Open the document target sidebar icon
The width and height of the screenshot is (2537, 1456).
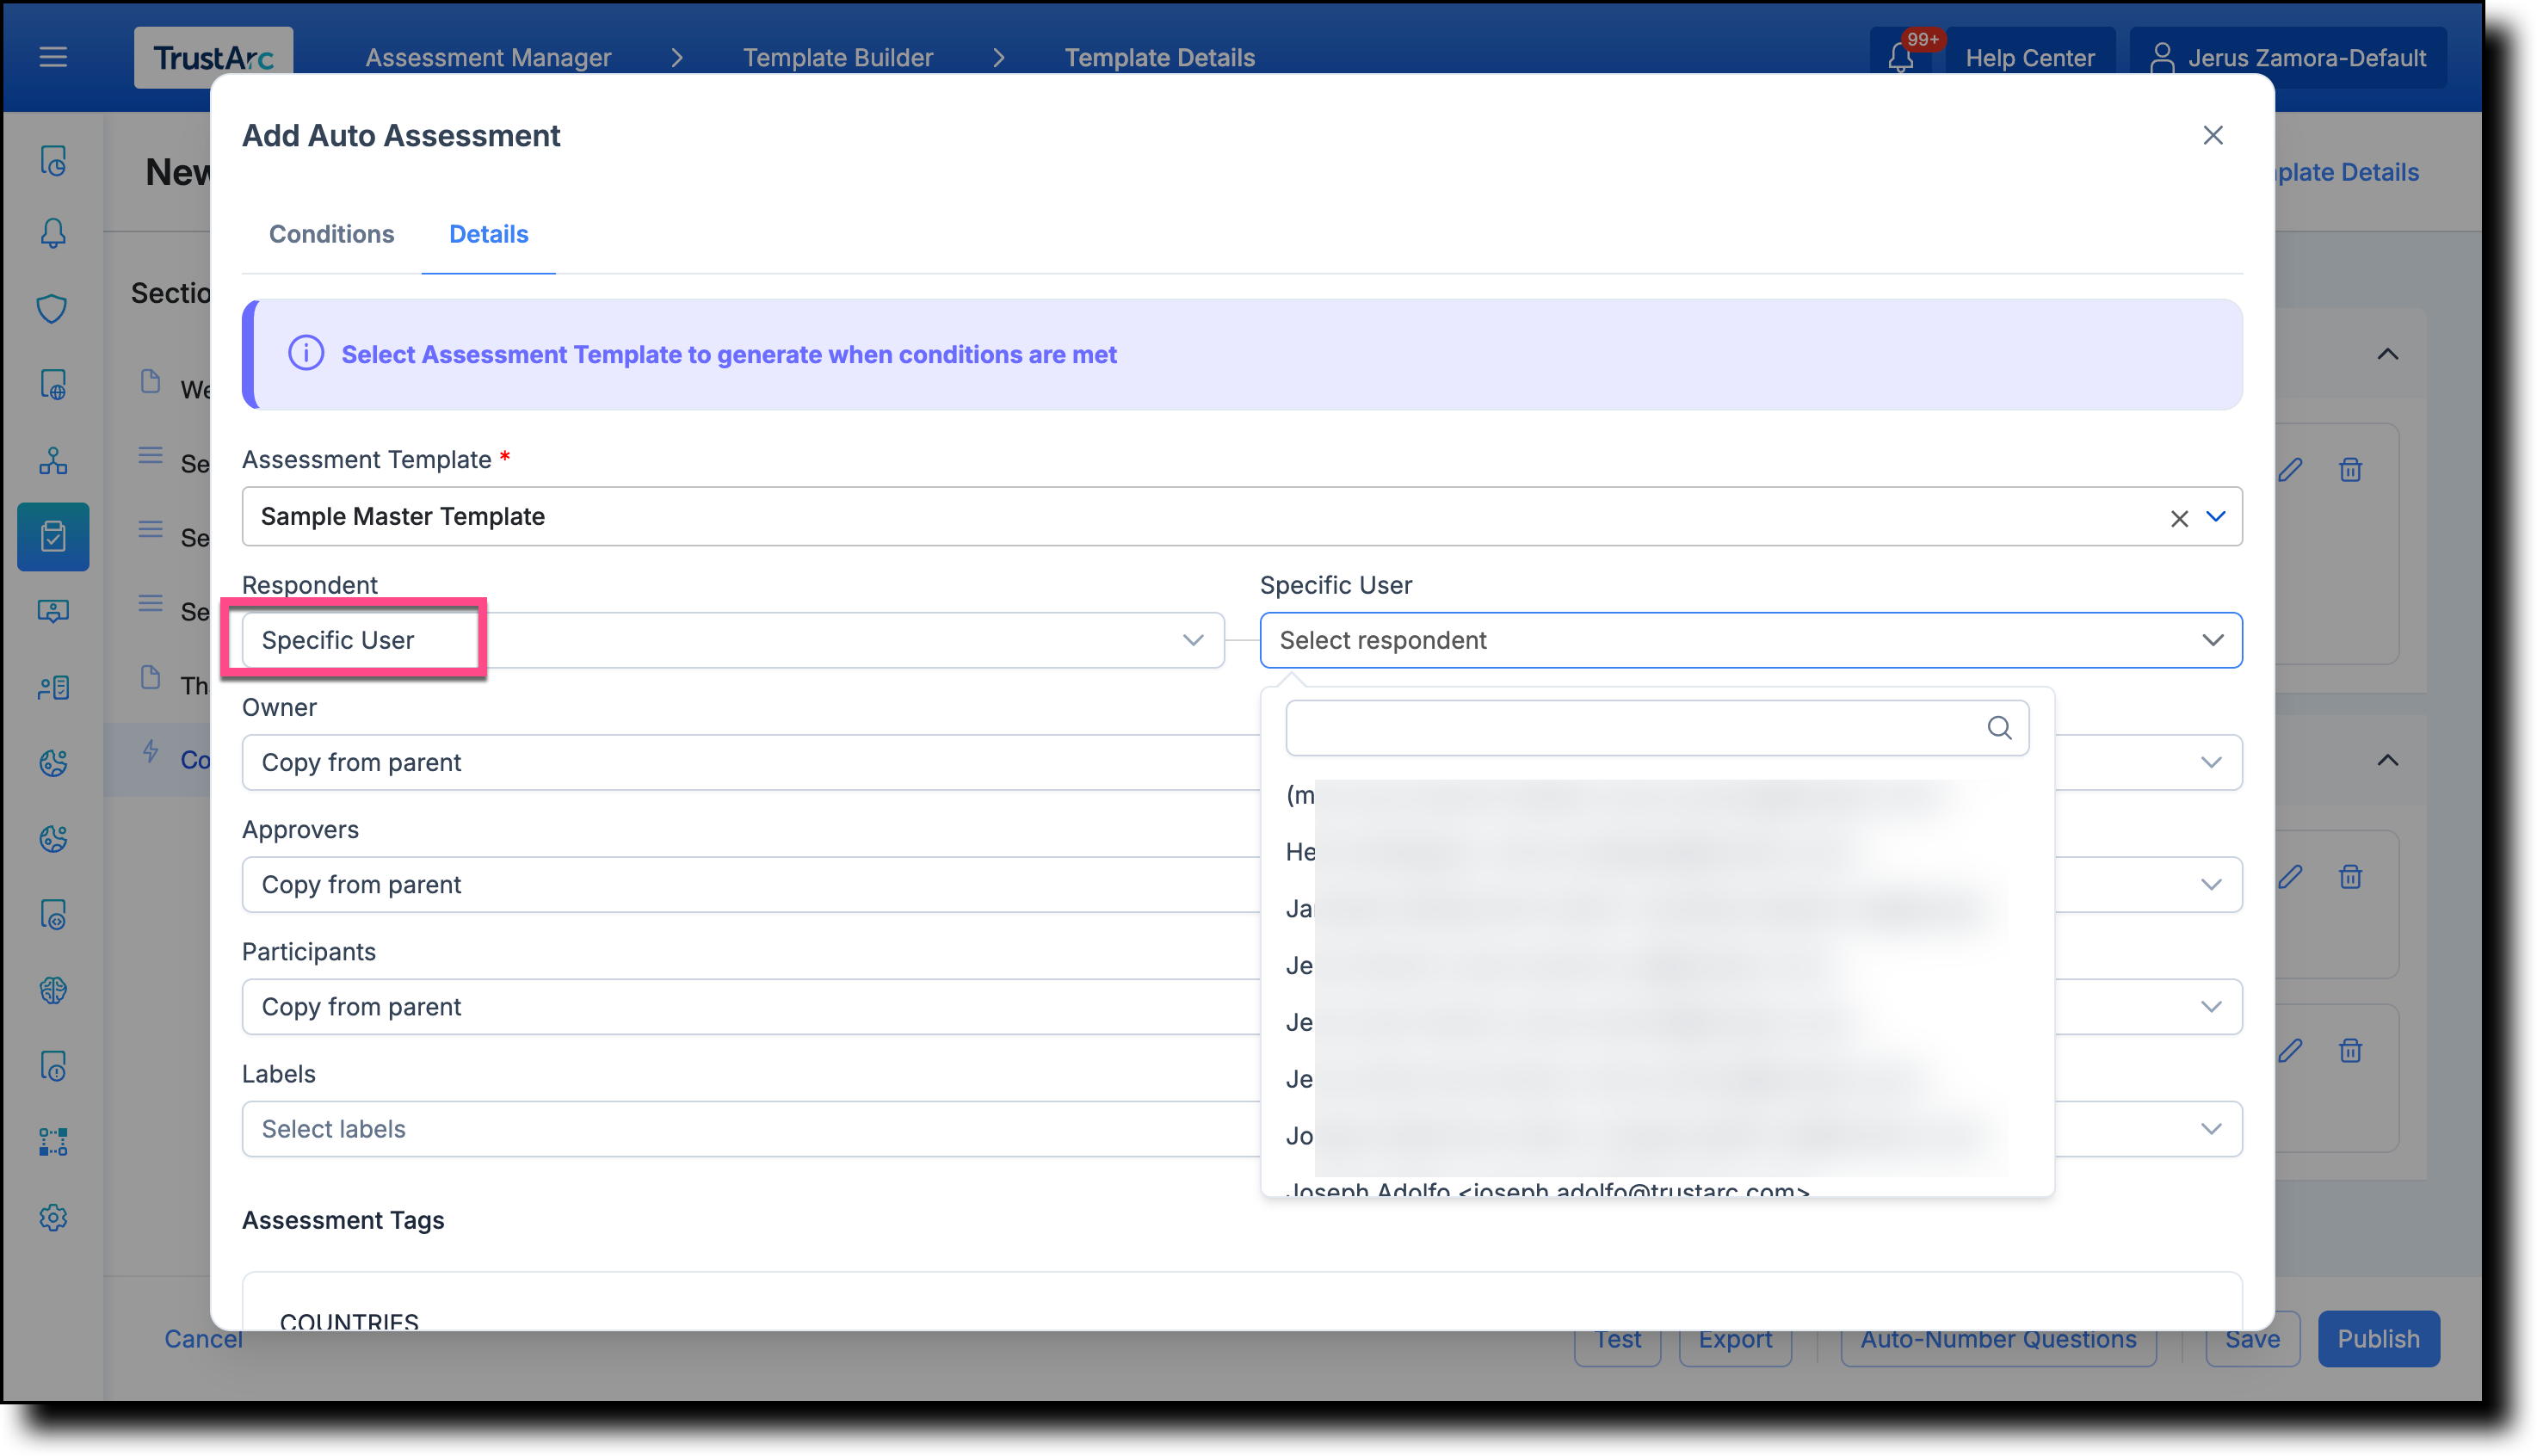point(53,915)
